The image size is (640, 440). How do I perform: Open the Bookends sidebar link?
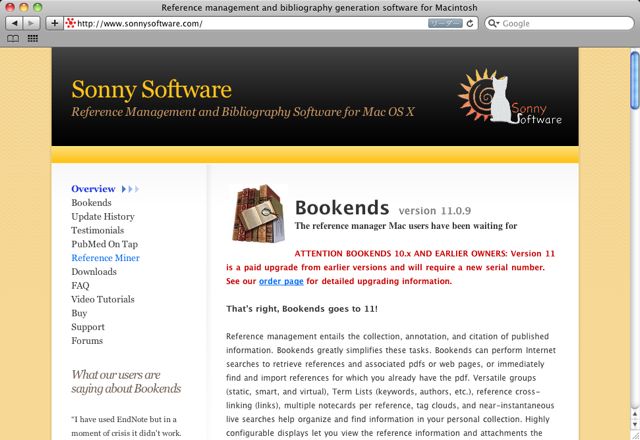pos(91,202)
